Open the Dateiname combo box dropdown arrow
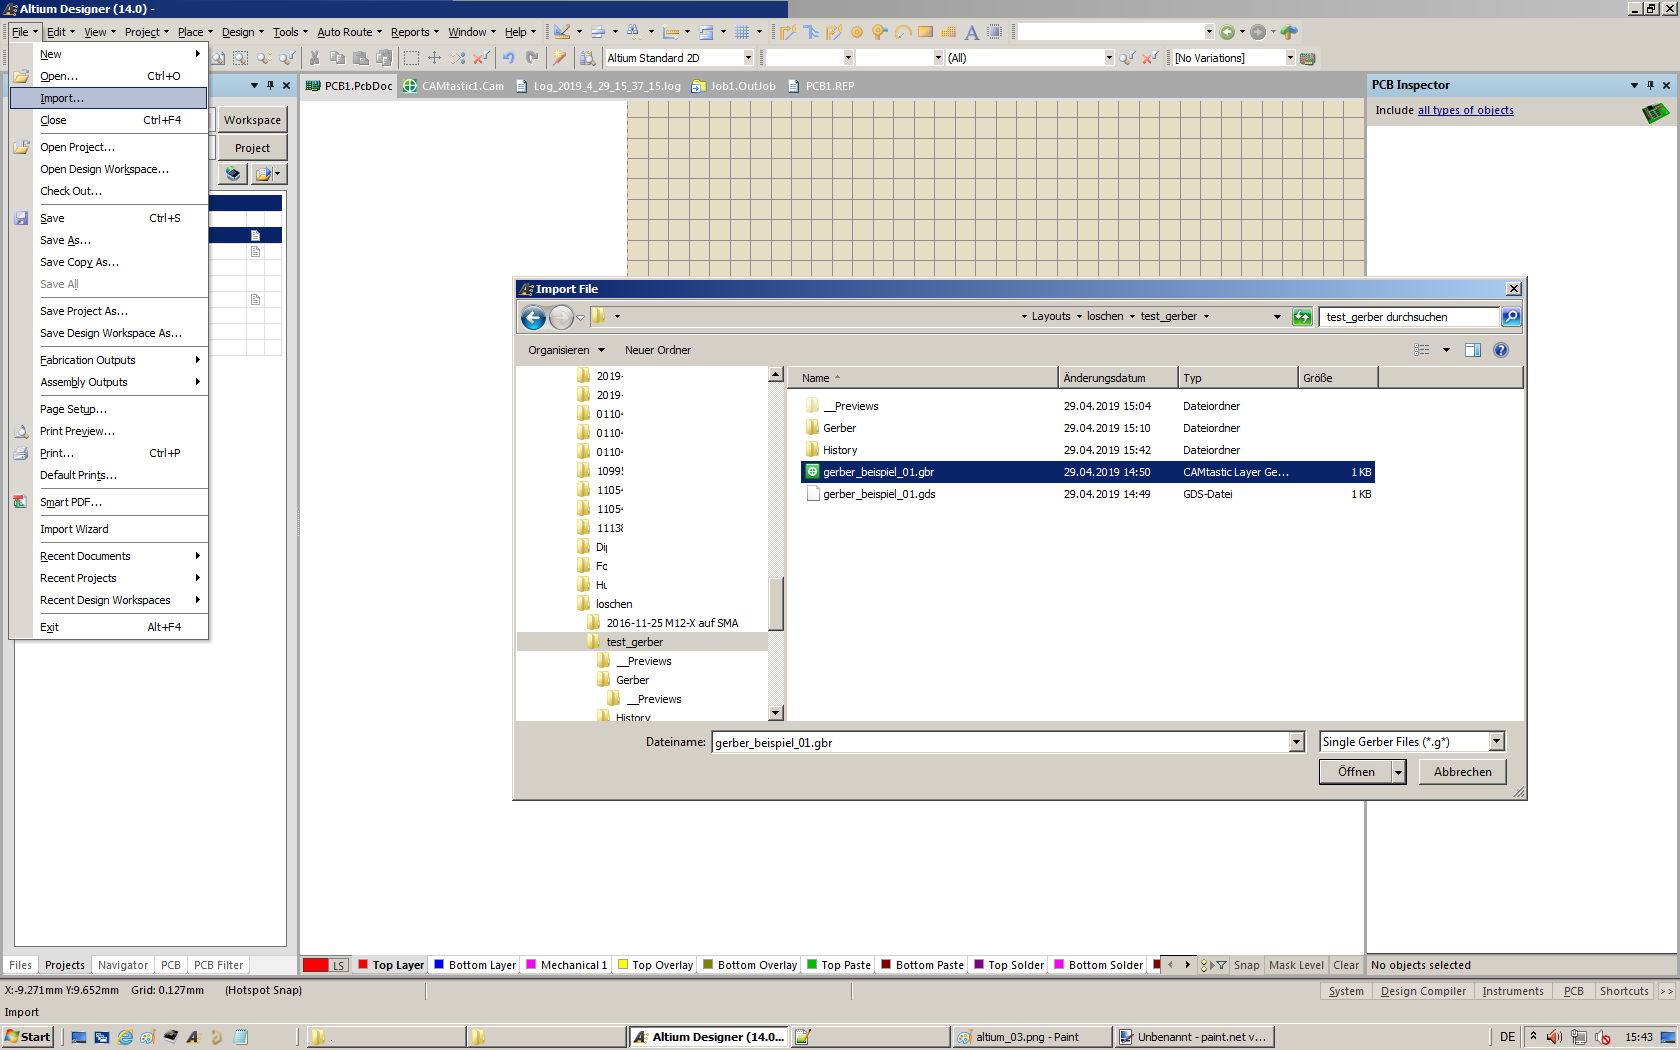Screen dimensions: 1680x1050 (x=1296, y=742)
